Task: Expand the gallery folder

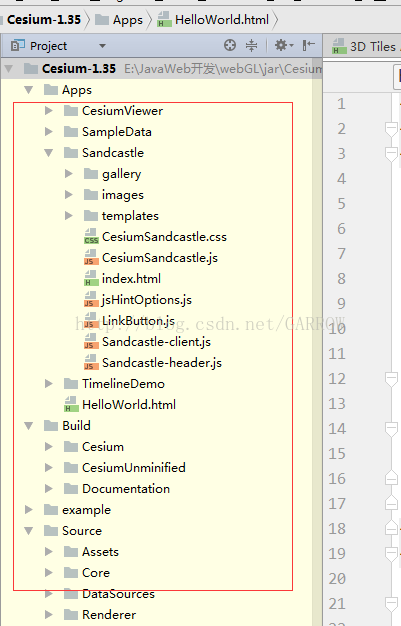Action: pos(69,173)
